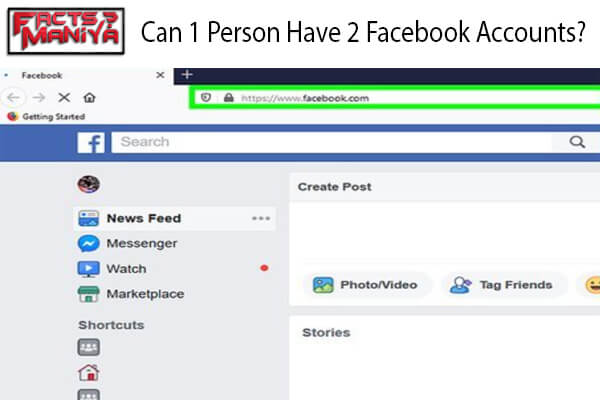
Task: Stop page loading with X button
Action: (x=64, y=98)
